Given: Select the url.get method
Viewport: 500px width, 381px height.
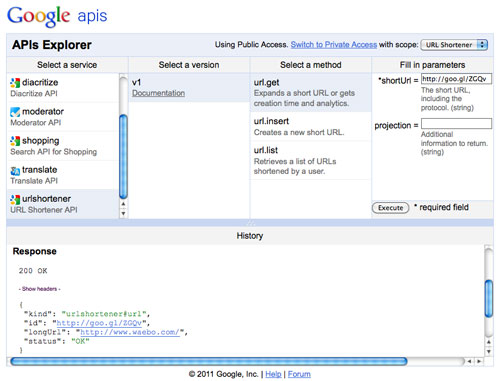Looking at the screenshot, I should 311,92.
